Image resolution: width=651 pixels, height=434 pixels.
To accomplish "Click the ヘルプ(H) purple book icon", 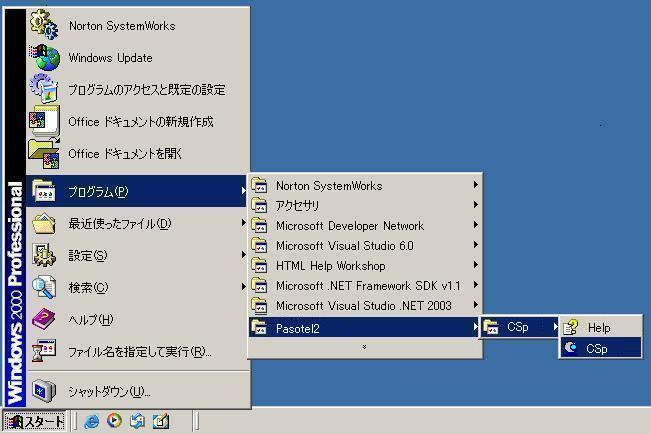I will pyautogui.click(x=44, y=319).
